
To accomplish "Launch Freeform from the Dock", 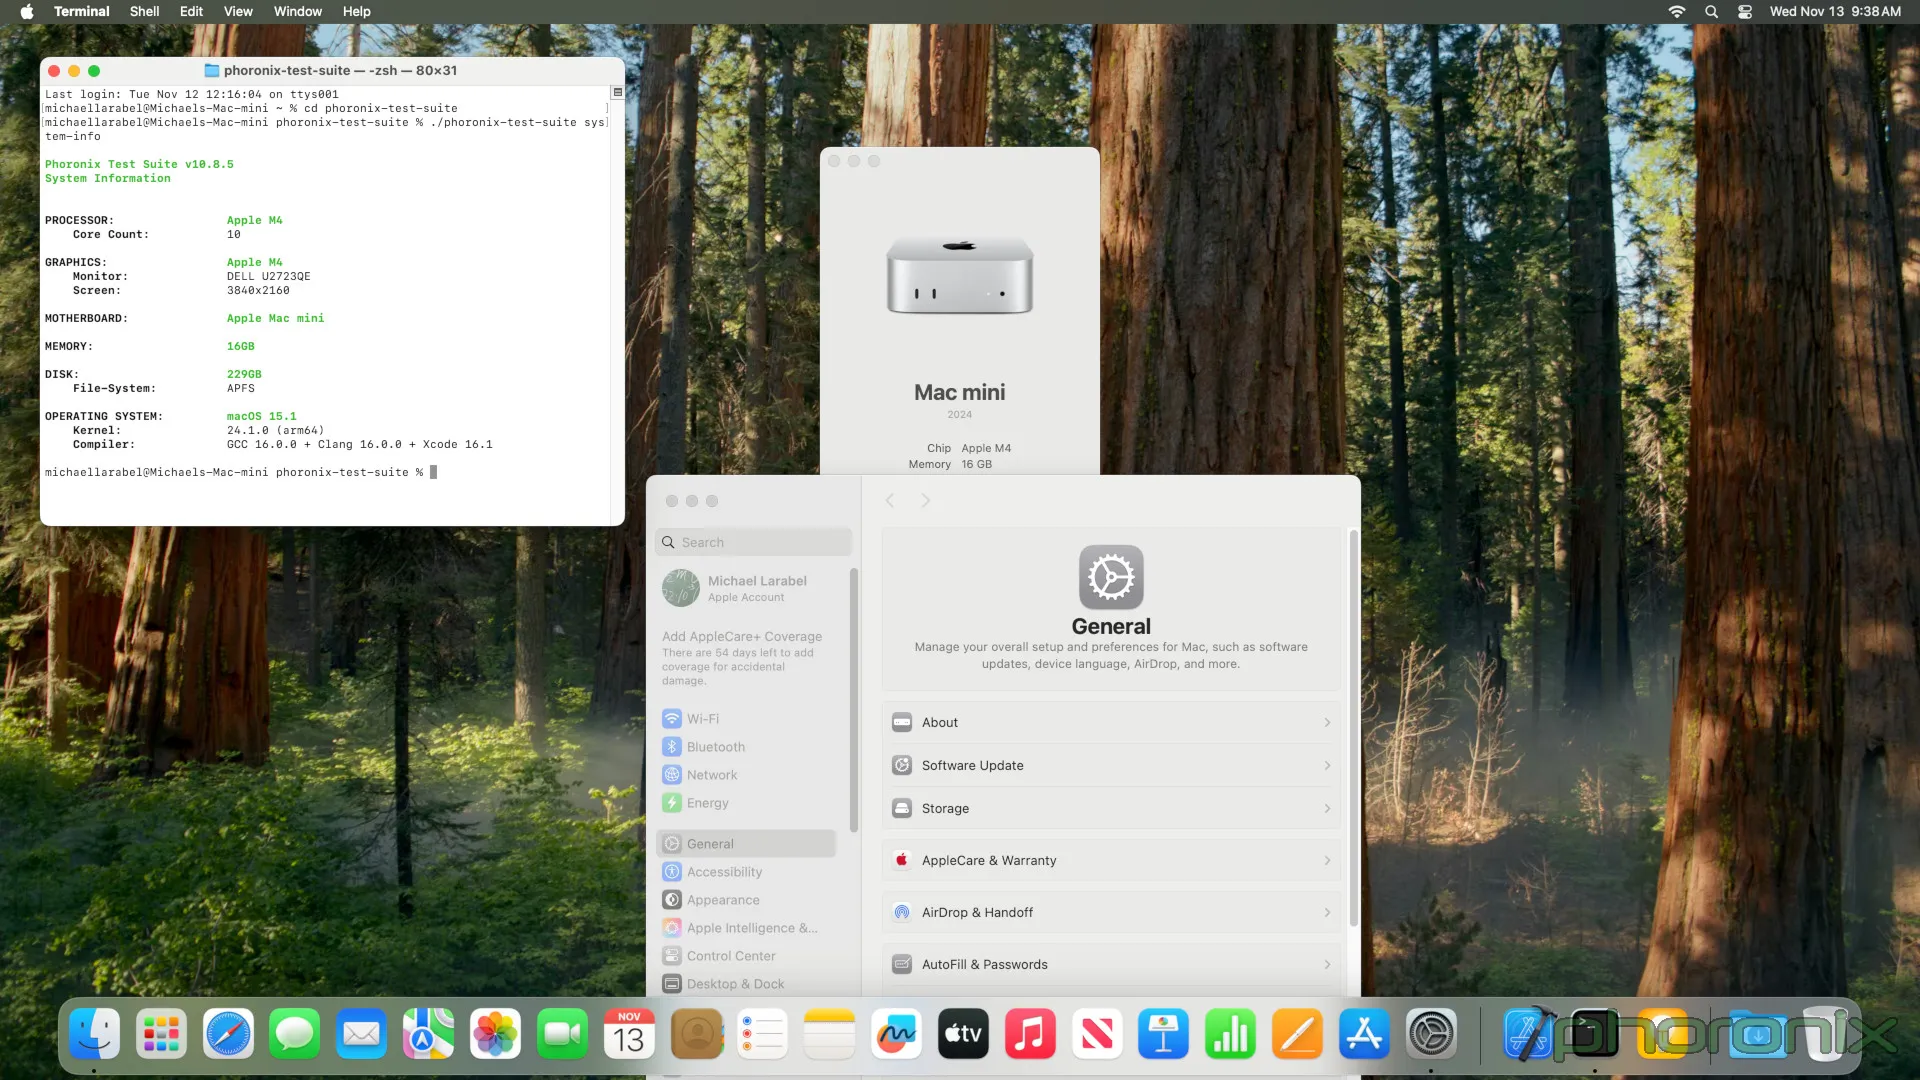I will (896, 1034).
